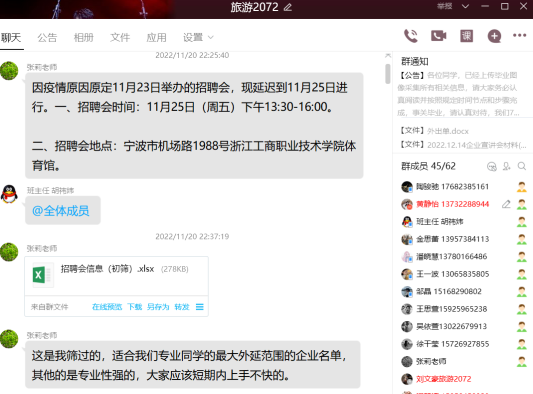
Task: Click green person icon beside 13065835805
Action: 521,274
